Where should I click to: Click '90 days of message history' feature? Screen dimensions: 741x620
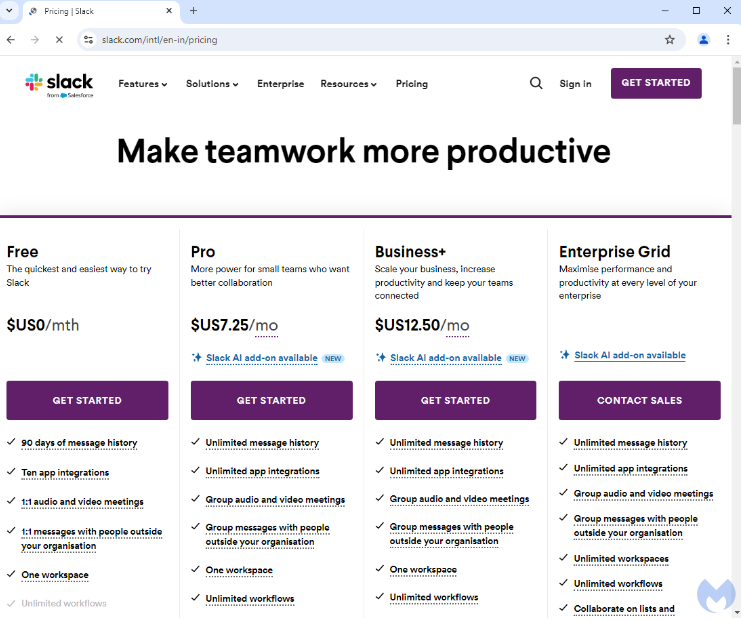point(79,443)
